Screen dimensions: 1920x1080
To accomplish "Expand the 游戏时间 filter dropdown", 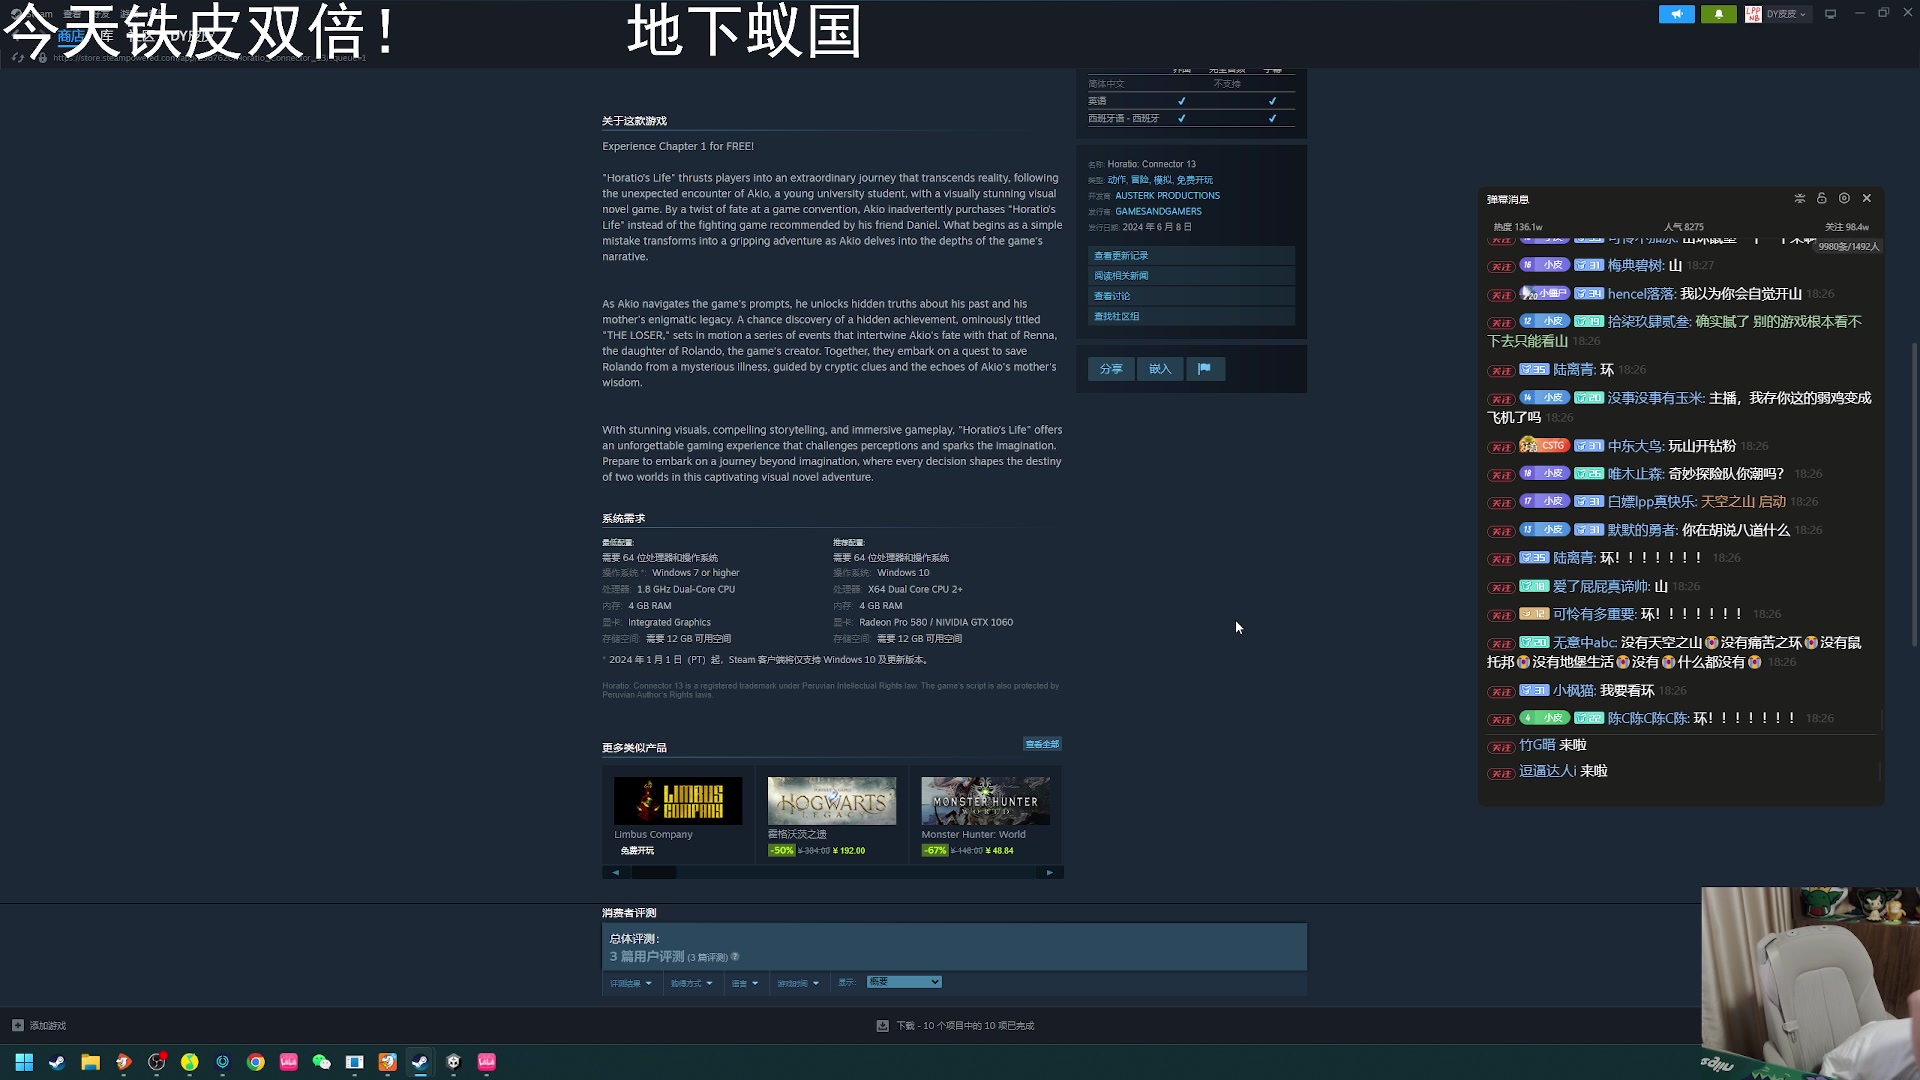I will click(798, 984).
